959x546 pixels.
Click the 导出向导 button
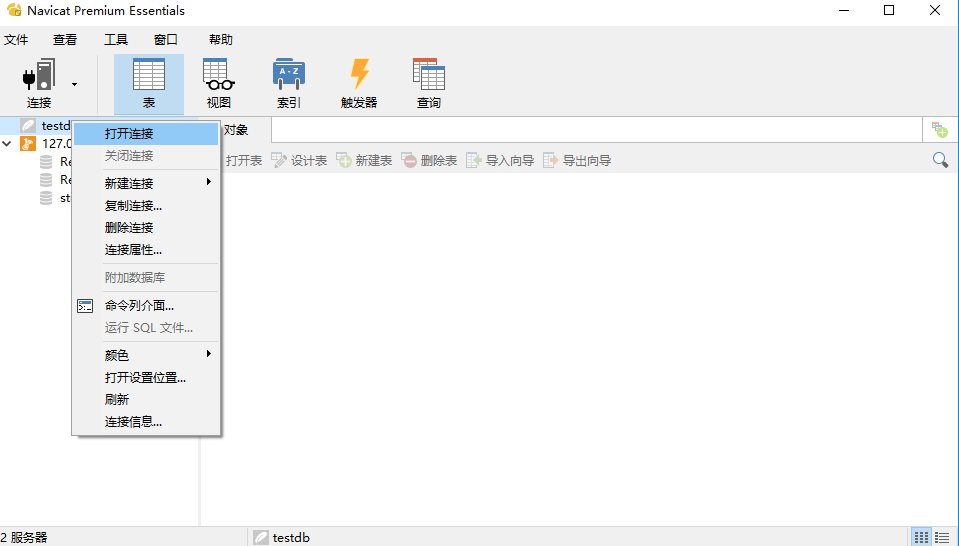pyautogui.click(x=577, y=160)
